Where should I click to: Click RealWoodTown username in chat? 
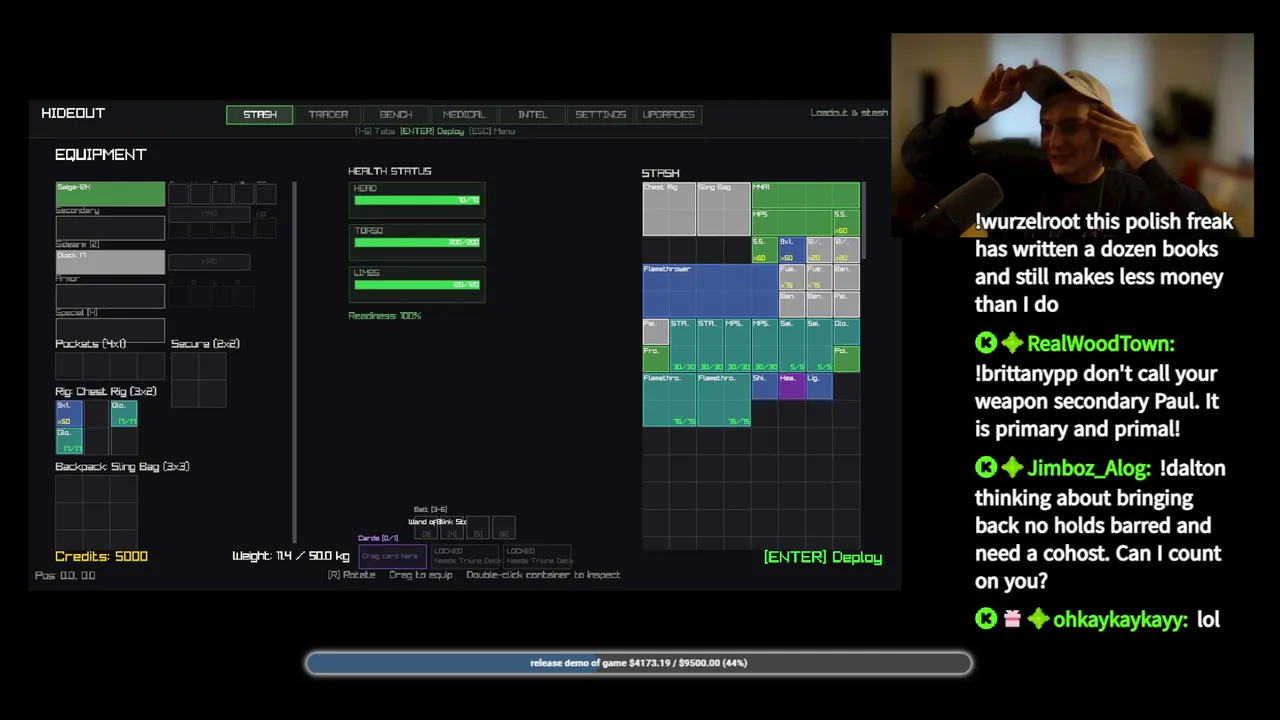[1100, 344]
